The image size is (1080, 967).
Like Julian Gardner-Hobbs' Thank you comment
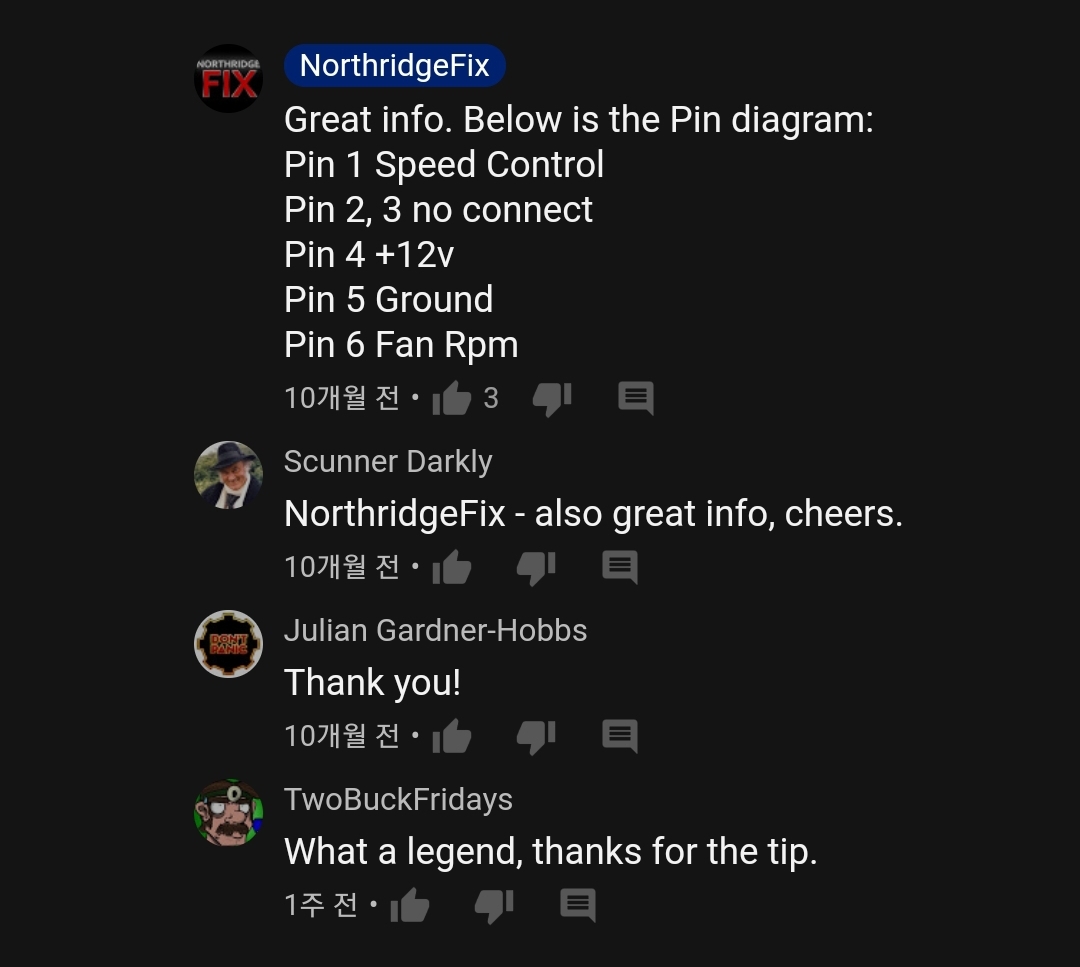(451, 736)
